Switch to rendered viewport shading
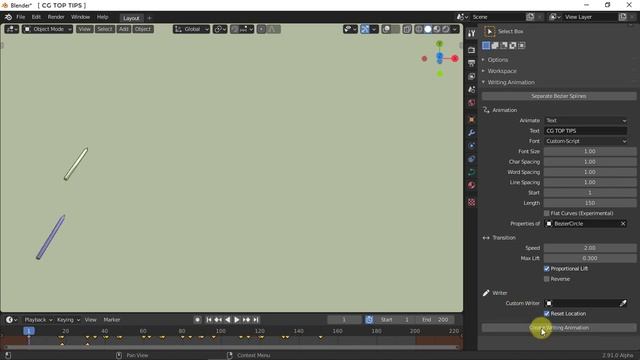 [x=446, y=29]
